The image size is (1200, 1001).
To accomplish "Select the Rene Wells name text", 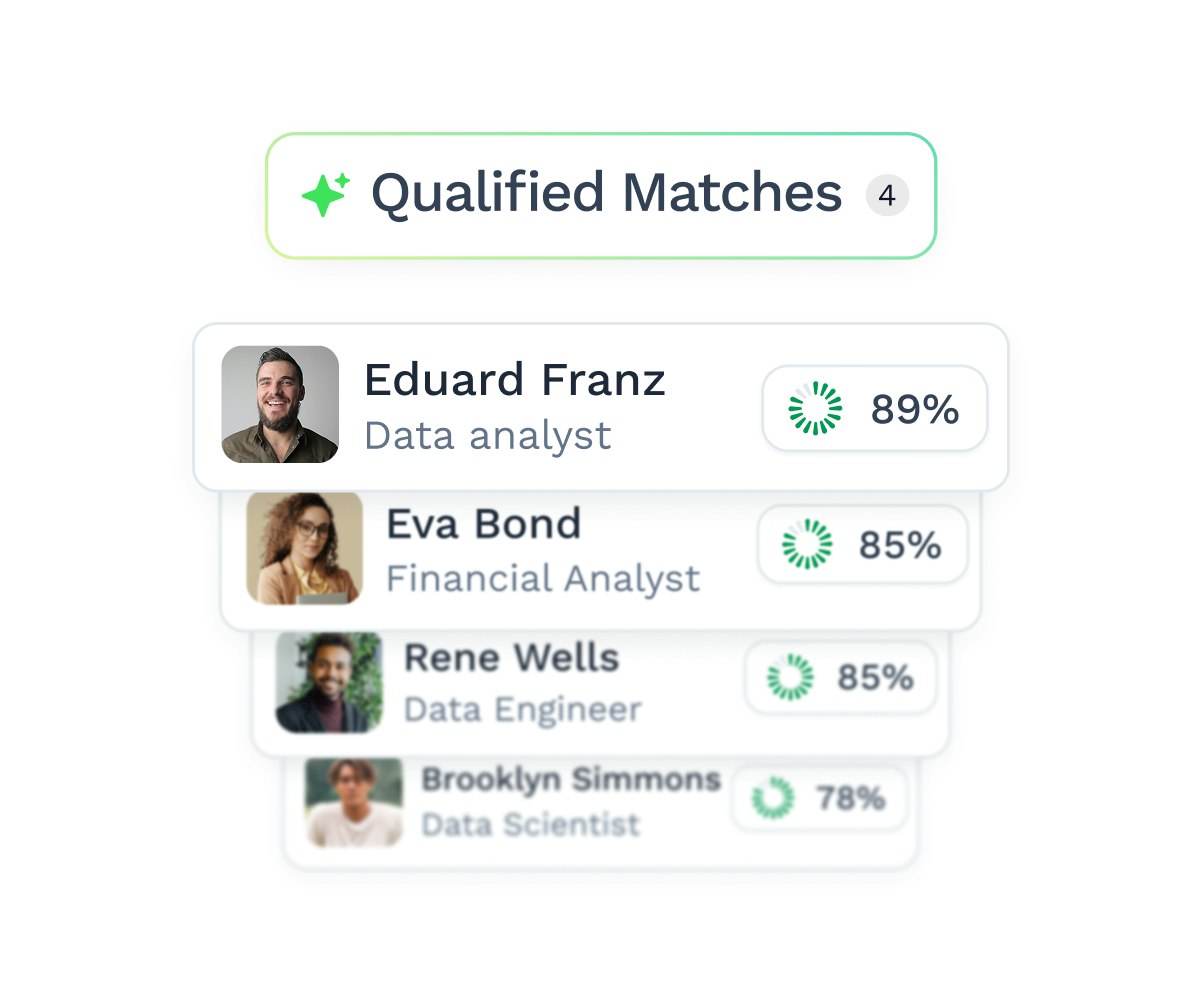I will [x=511, y=658].
